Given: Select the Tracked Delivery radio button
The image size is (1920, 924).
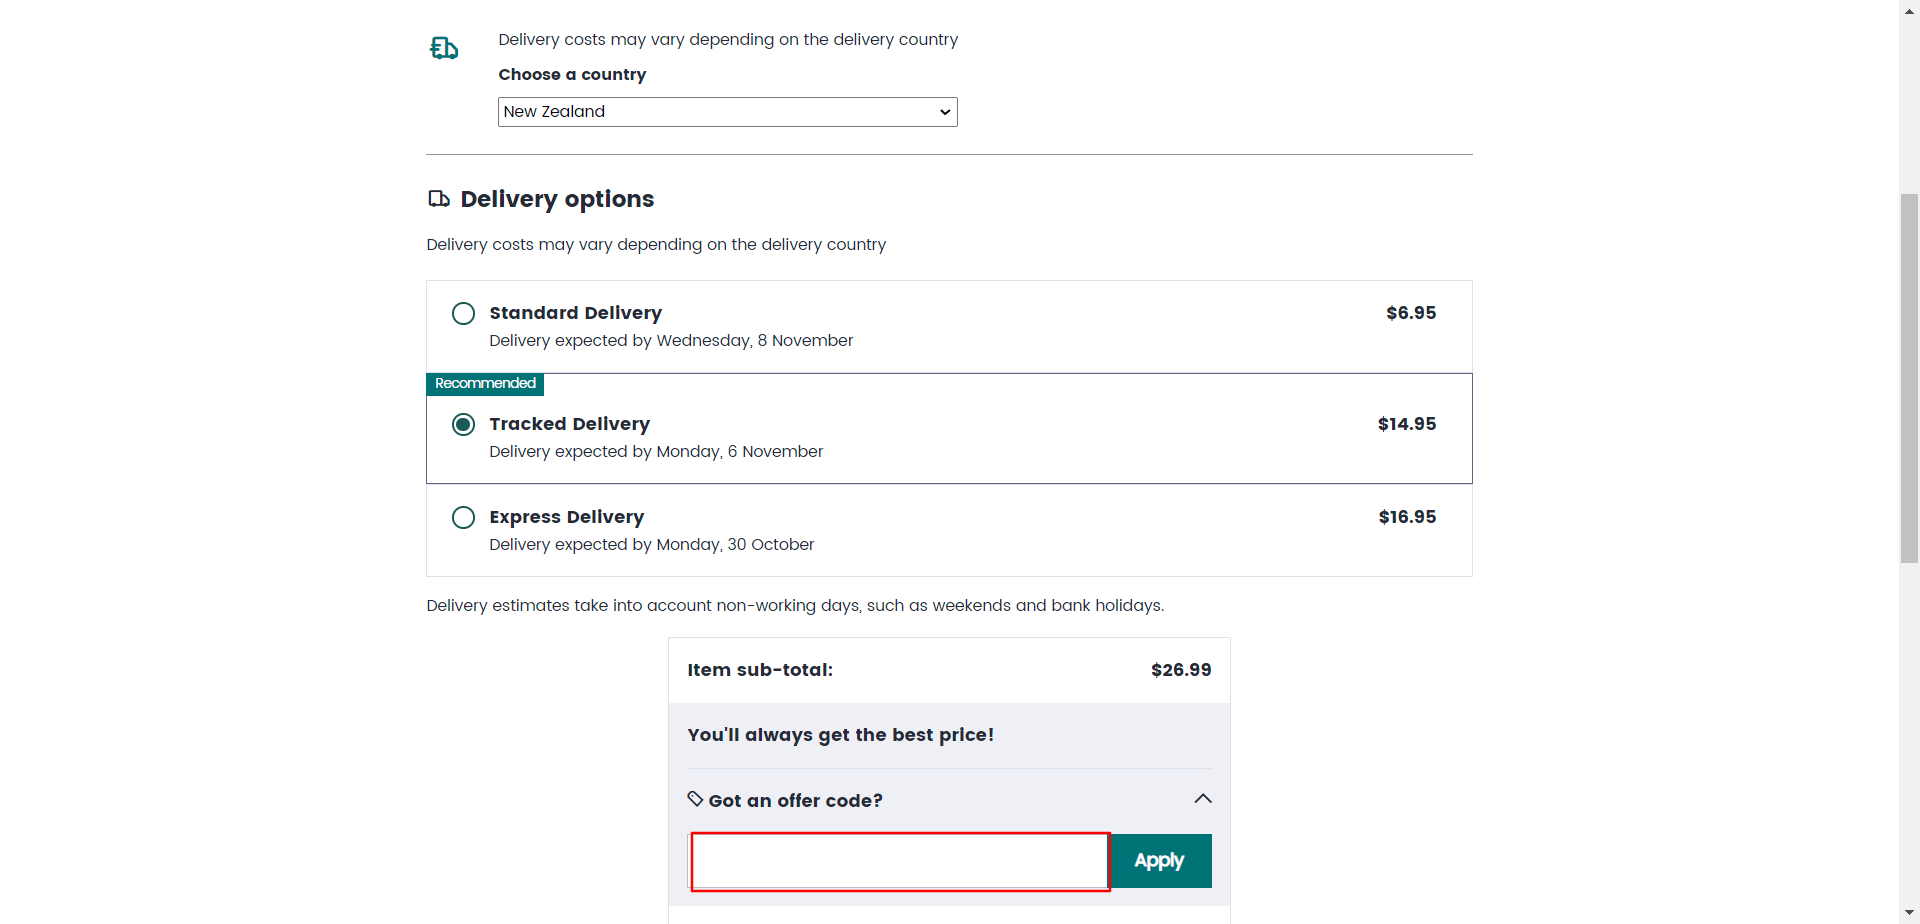Looking at the screenshot, I should [462, 424].
